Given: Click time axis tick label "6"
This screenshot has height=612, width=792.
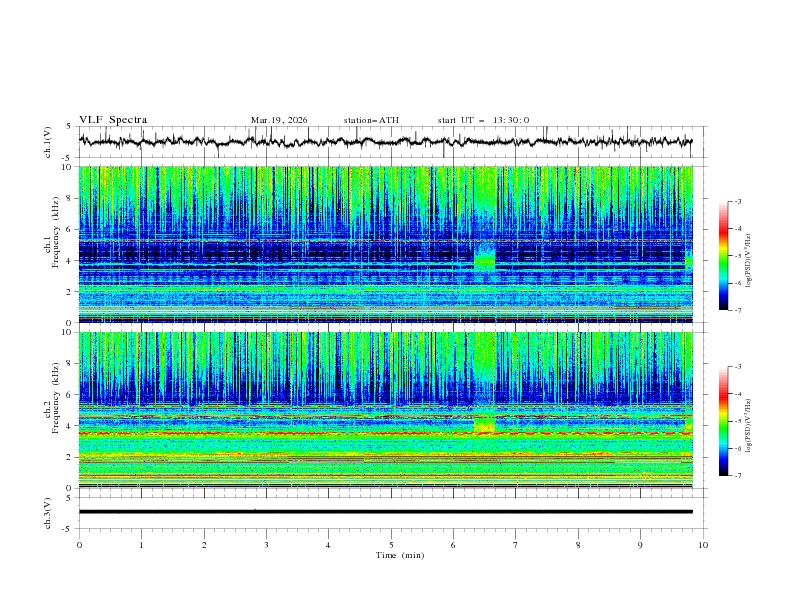Looking at the screenshot, I should [454, 545].
